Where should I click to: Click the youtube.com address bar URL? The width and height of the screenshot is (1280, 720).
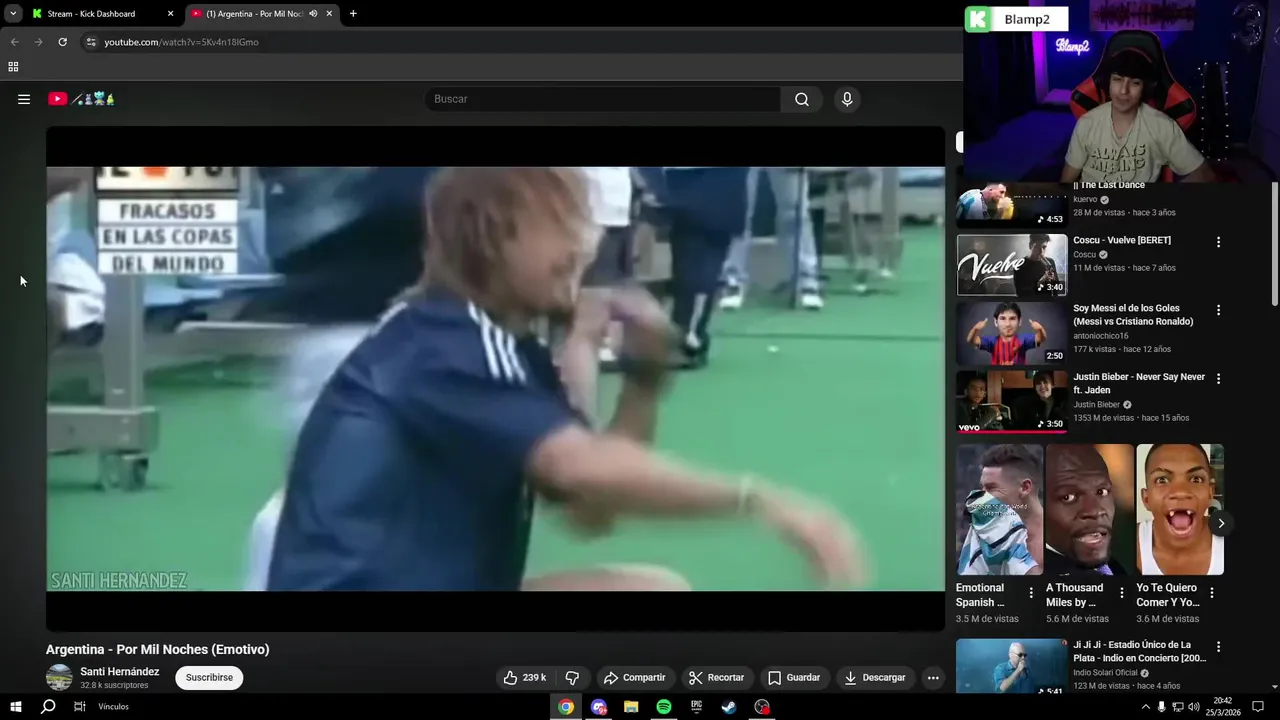181,42
